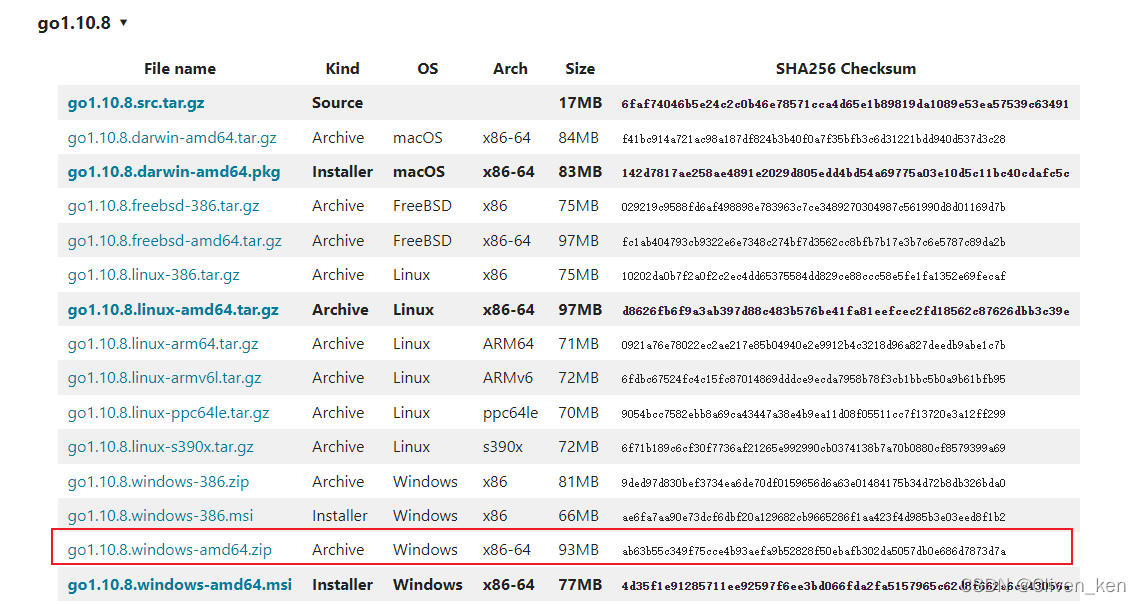
Task: Open go1.10.8.windows-386.zip download
Action: pos(158,482)
